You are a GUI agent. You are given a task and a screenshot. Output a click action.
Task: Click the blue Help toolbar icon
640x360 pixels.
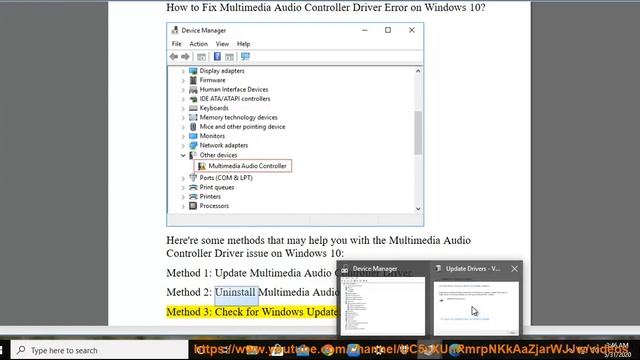pos(217,56)
